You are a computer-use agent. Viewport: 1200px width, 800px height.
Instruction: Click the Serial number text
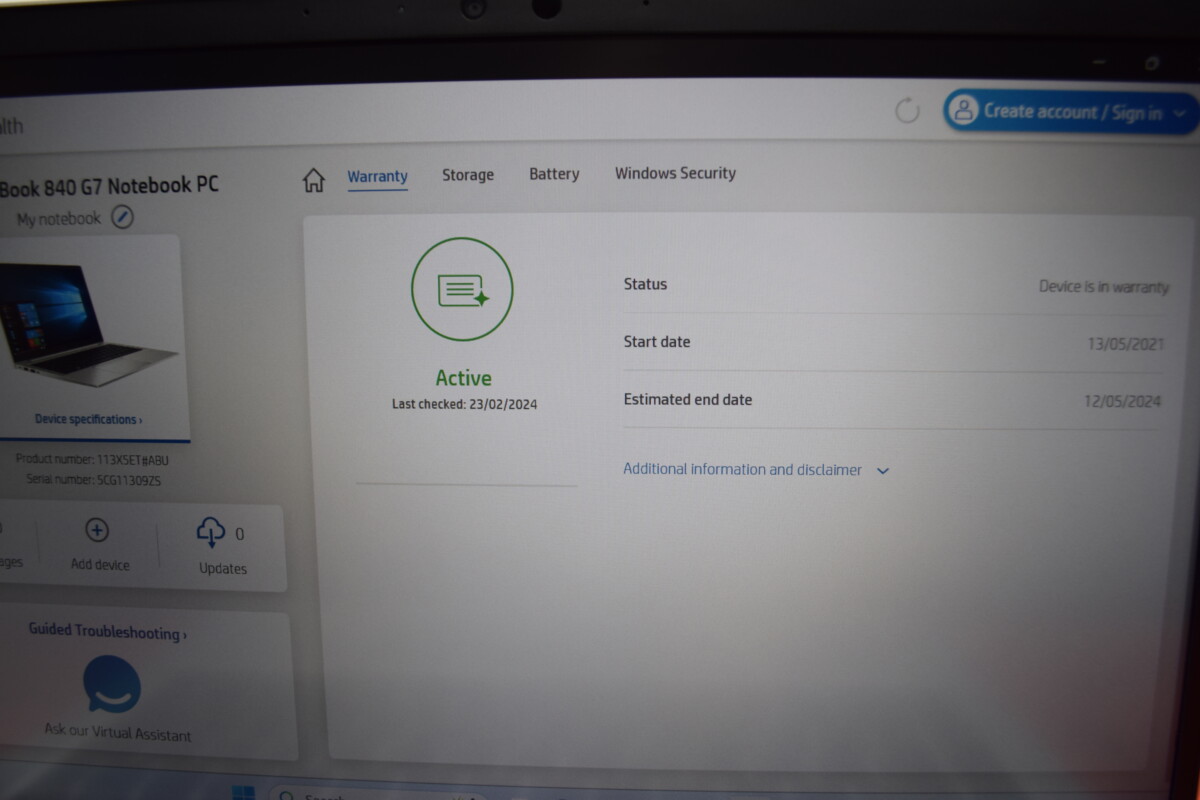coord(93,481)
